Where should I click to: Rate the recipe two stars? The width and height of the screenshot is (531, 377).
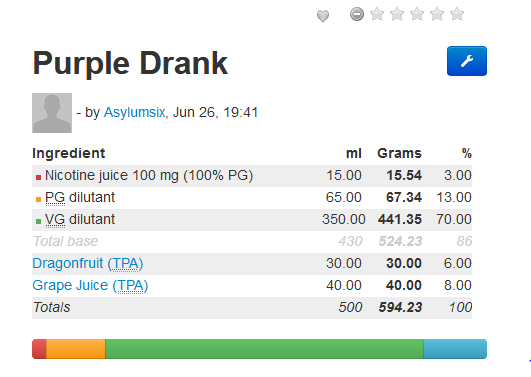397,14
